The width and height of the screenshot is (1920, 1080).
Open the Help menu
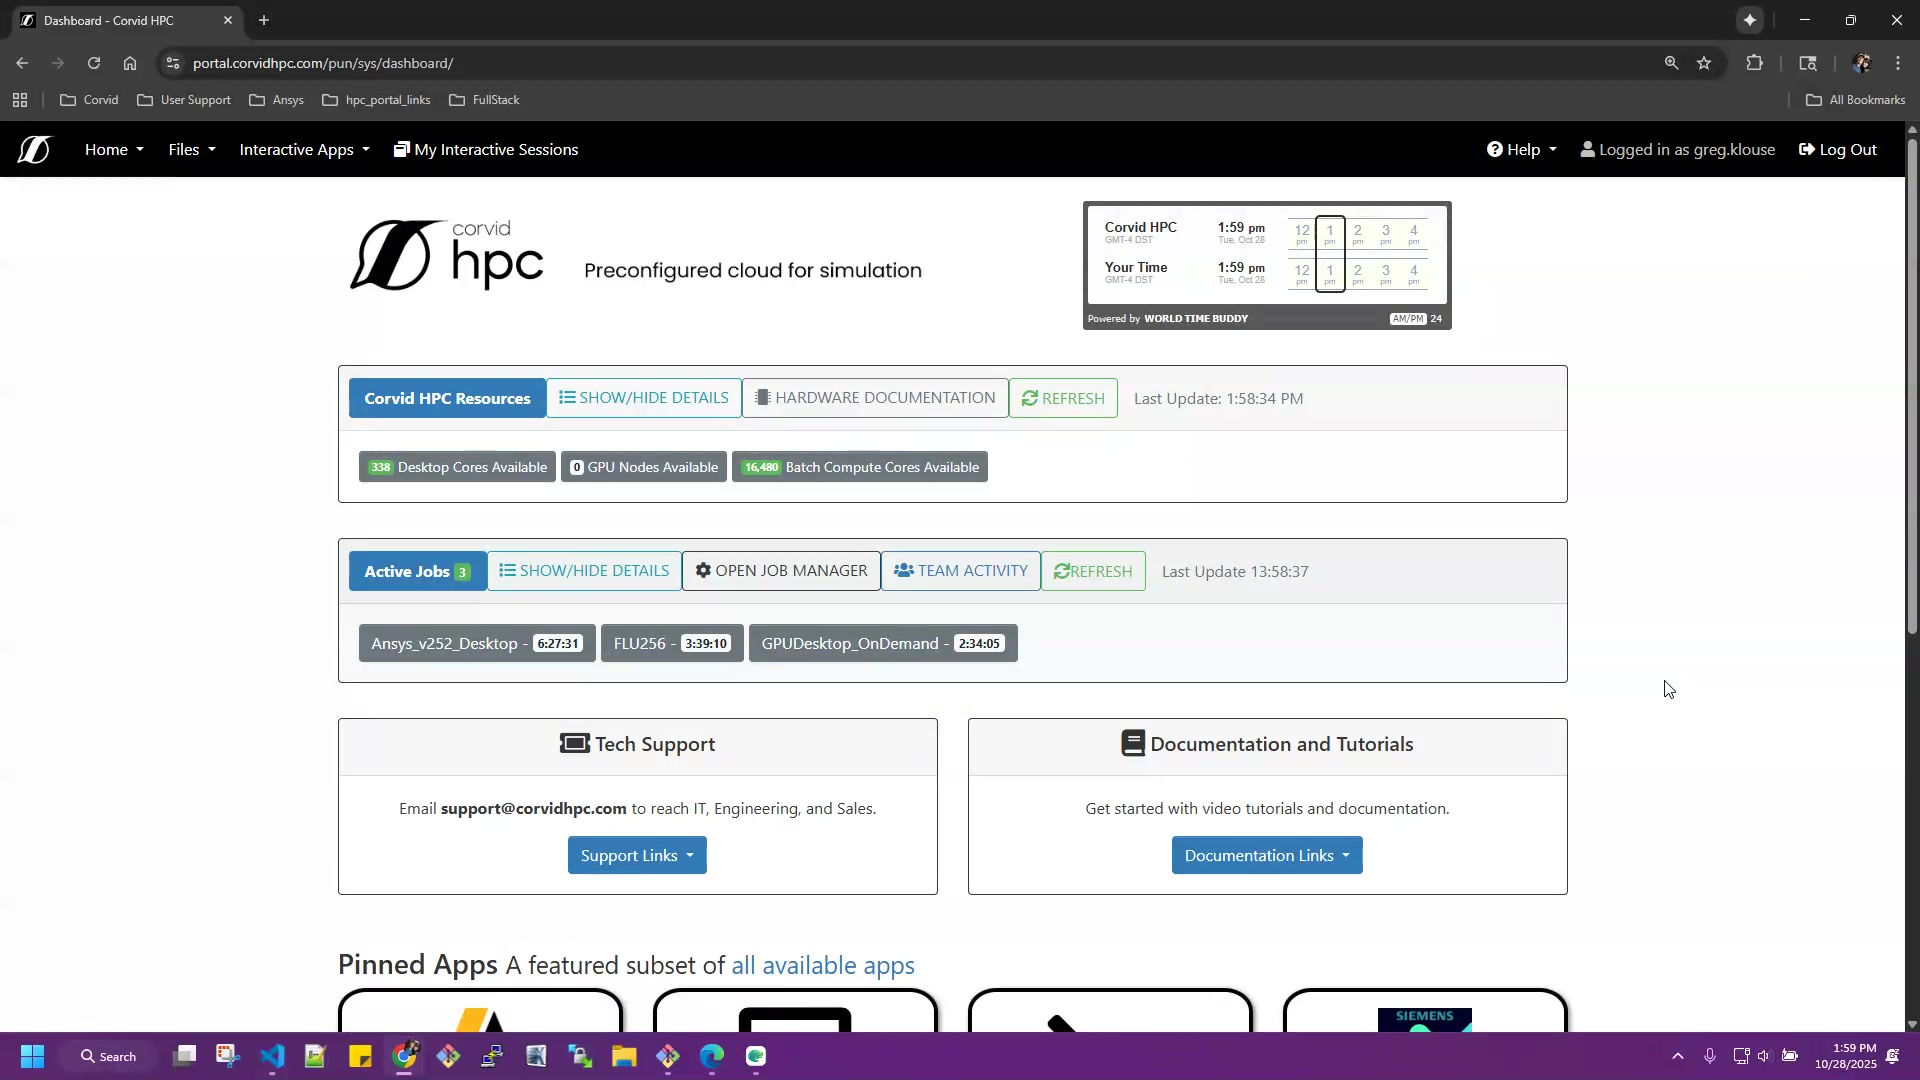click(1522, 150)
